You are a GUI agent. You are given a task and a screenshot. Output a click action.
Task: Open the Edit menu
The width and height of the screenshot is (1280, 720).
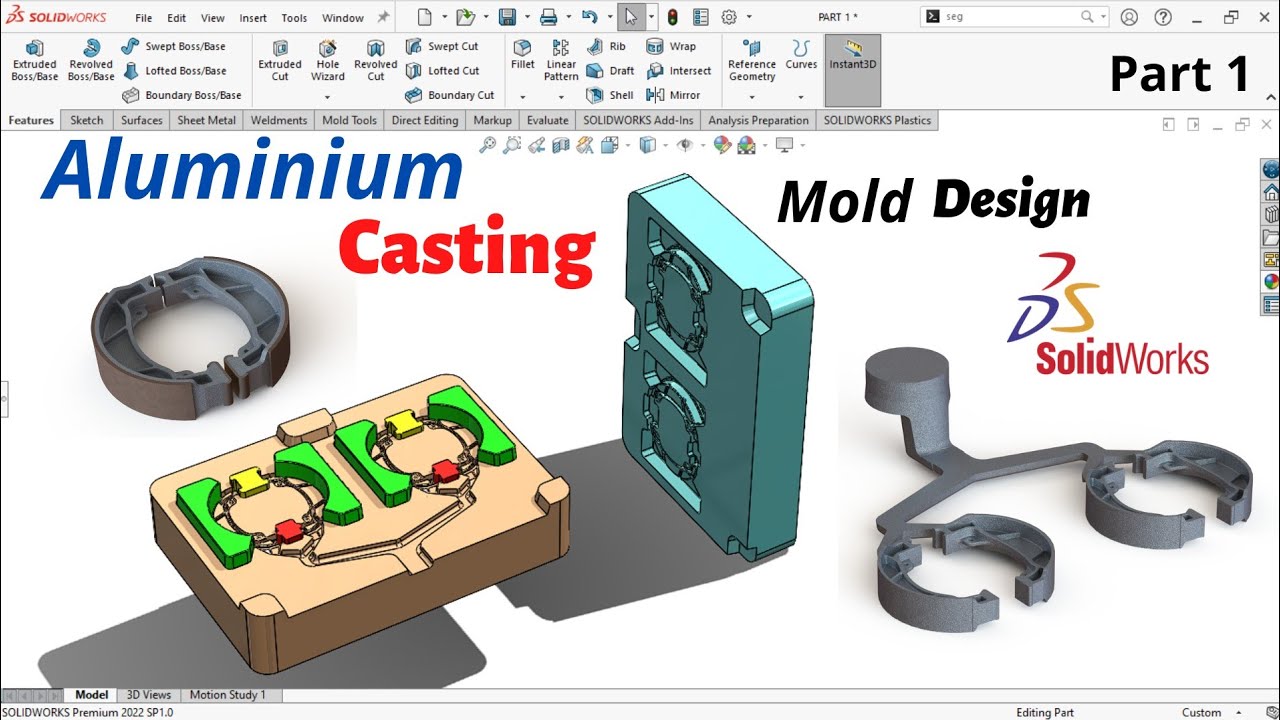point(177,18)
